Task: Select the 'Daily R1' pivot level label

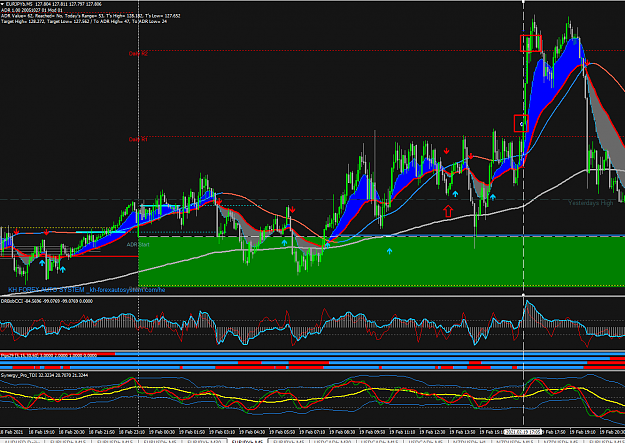Action: pos(138,139)
